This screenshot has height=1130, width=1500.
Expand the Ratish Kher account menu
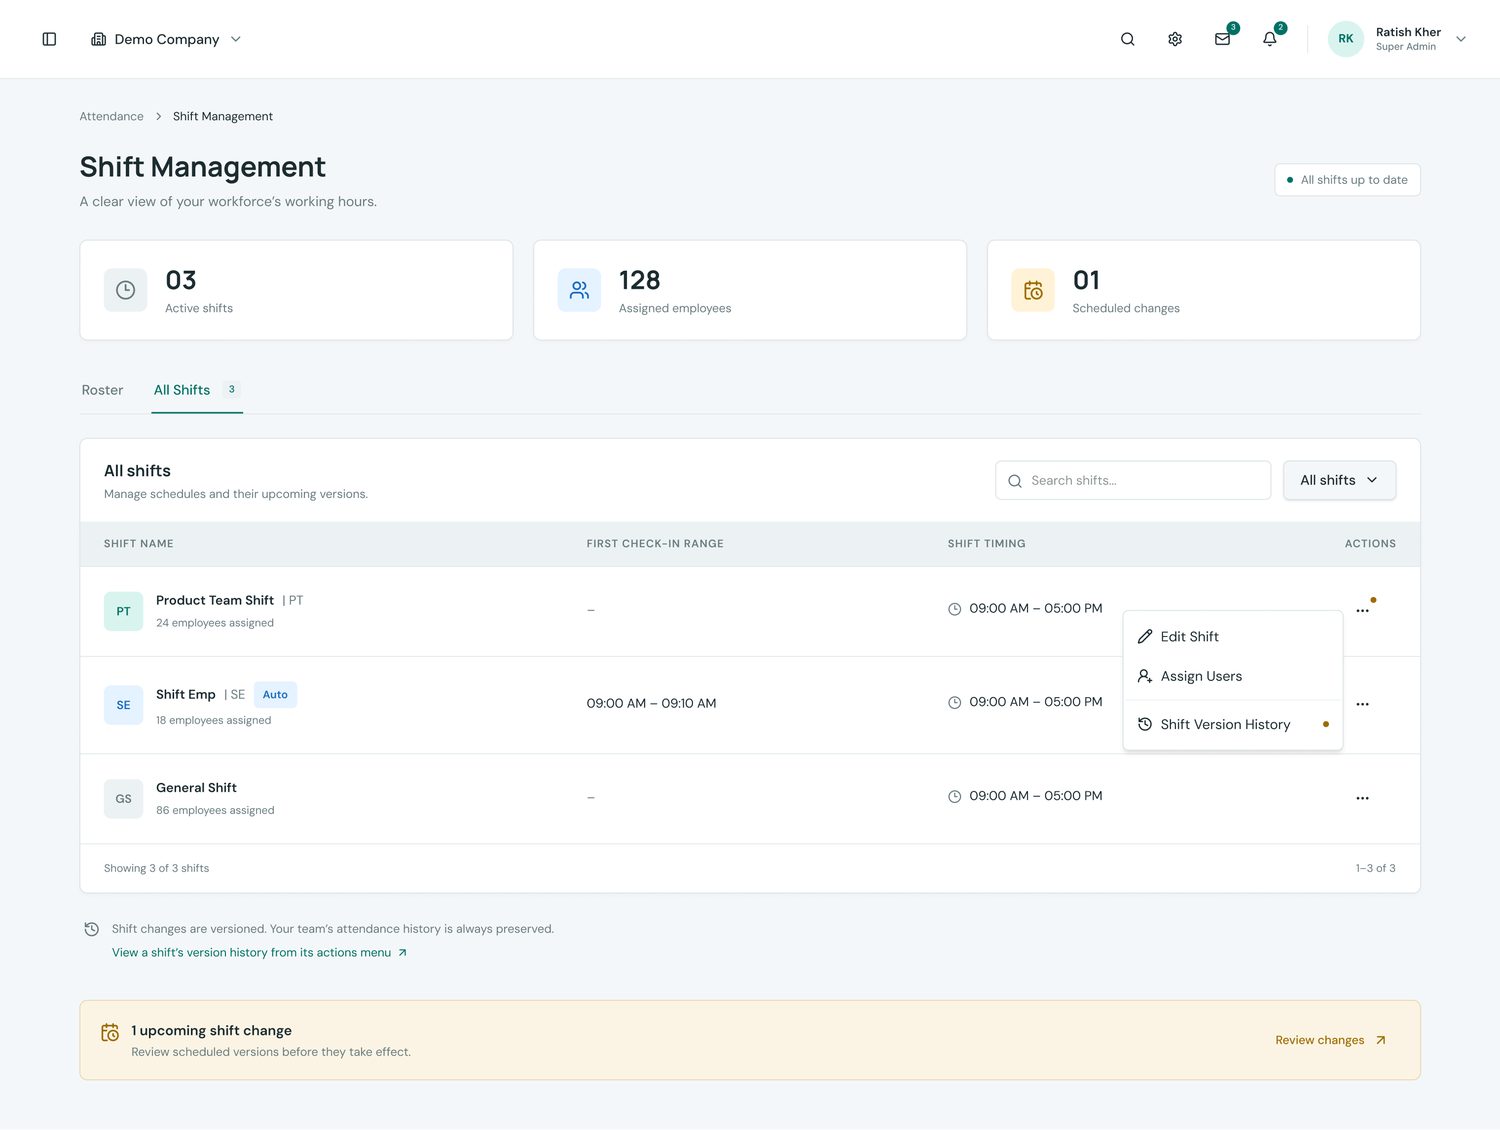point(1398,39)
